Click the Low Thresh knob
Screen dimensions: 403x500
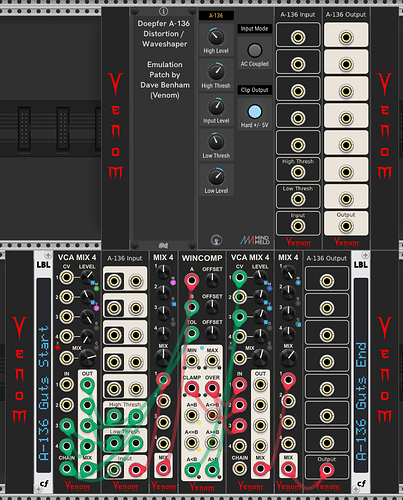click(216, 141)
